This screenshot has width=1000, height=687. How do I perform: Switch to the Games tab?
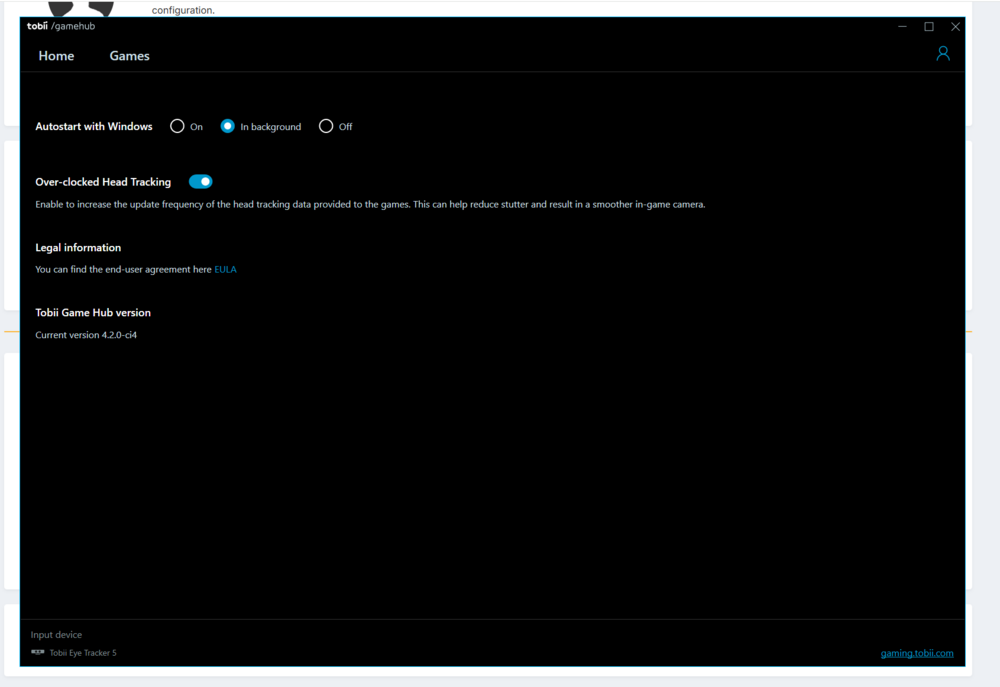click(x=129, y=56)
